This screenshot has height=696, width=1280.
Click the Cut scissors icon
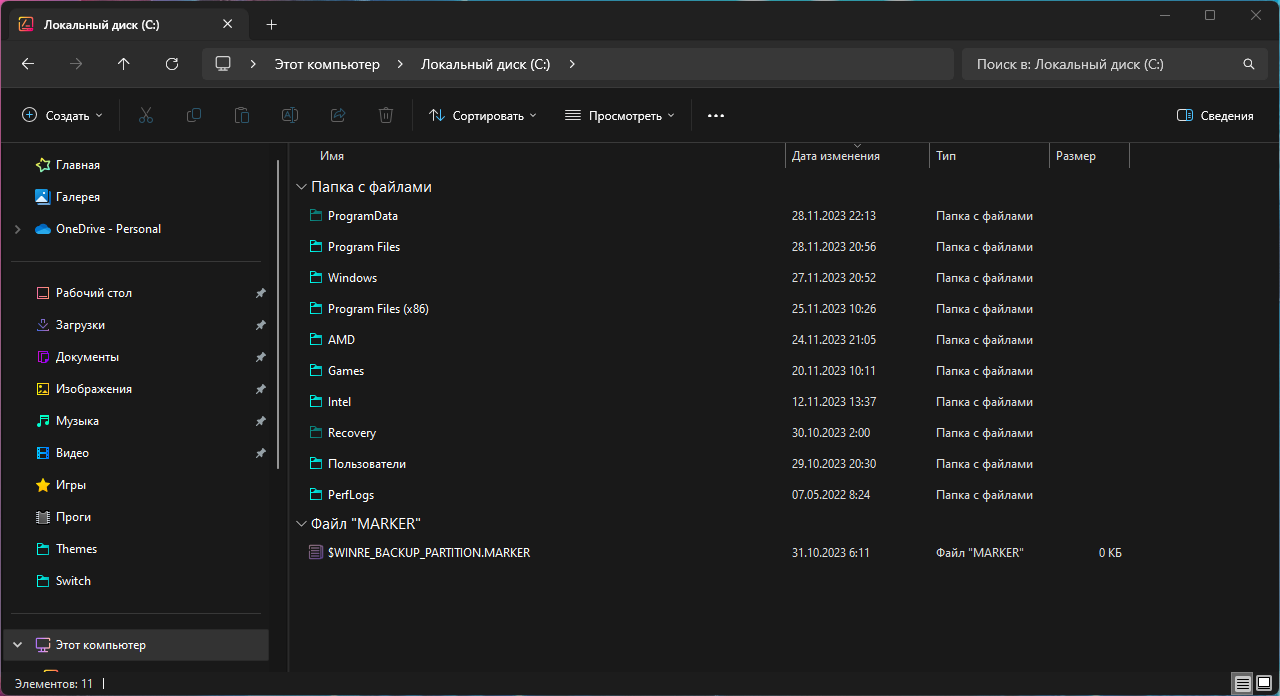[146, 116]
